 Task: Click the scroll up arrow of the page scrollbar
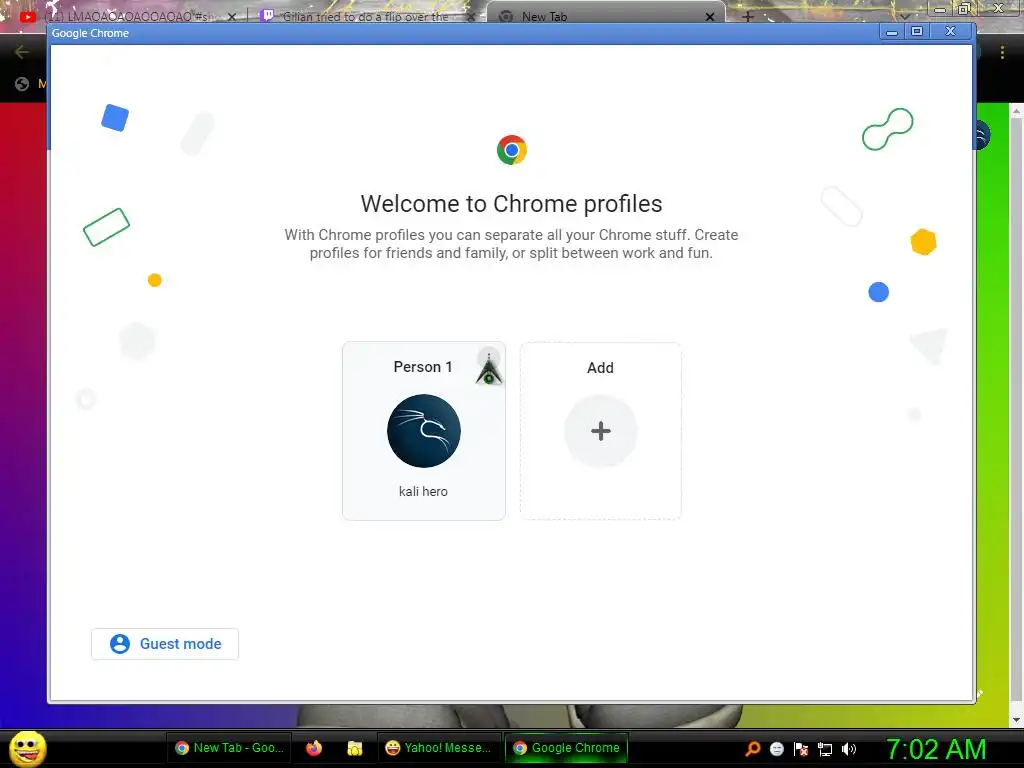pyautogui.click(x=1016, y=112)
